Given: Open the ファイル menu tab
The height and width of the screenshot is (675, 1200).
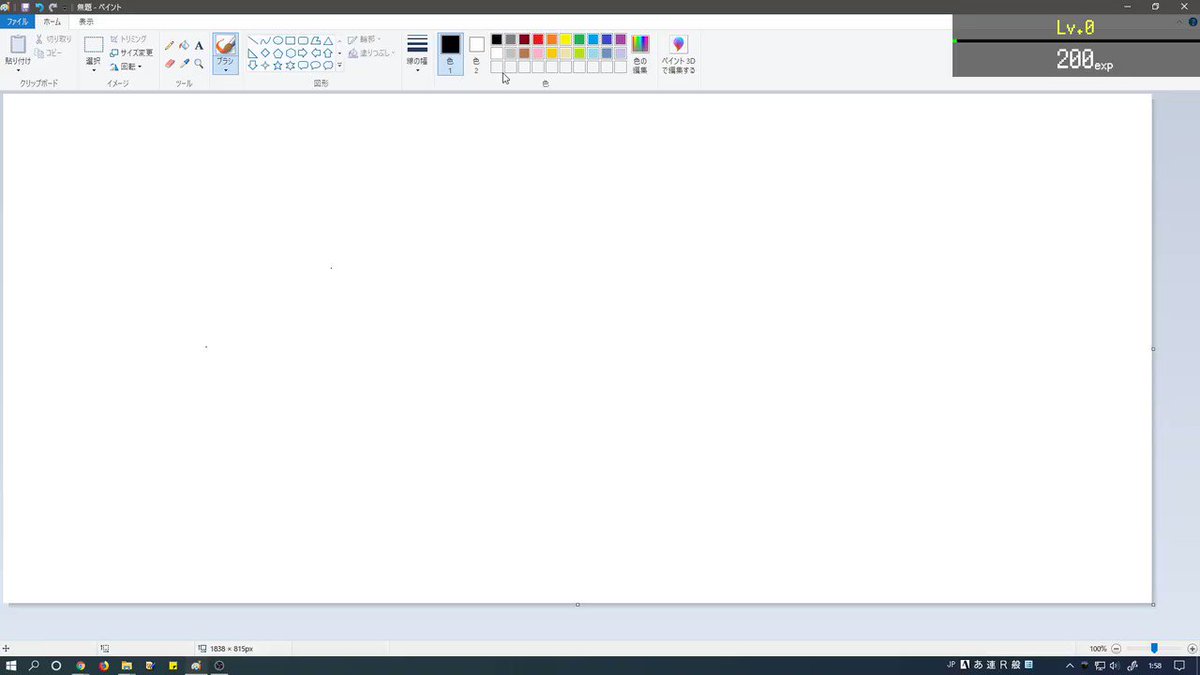Looking at the screenshot, I should coord(17,21).
